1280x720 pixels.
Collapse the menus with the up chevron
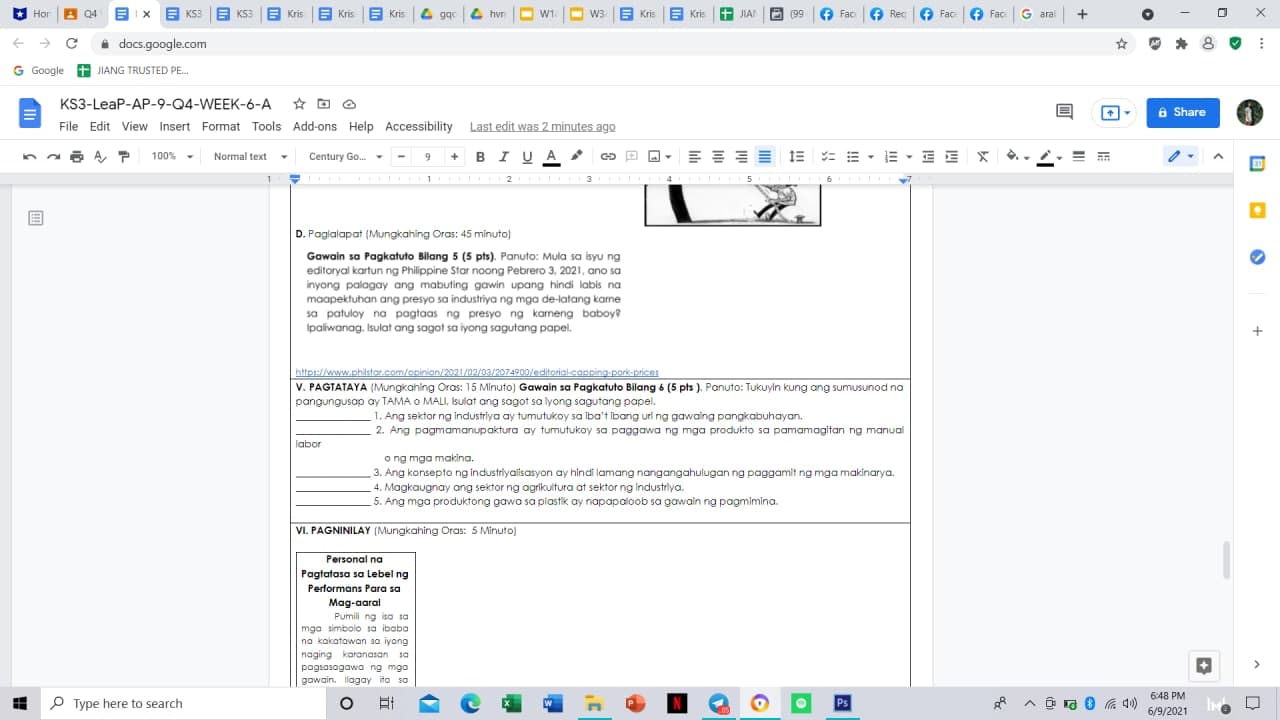click(x=1218, y=157)
